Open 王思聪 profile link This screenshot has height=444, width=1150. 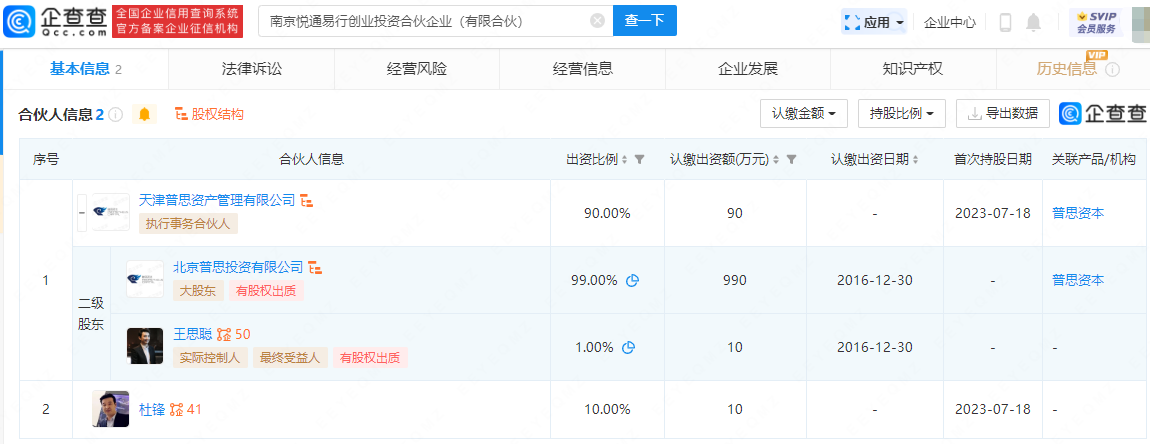pyautogui.click(x=192, y=335)
